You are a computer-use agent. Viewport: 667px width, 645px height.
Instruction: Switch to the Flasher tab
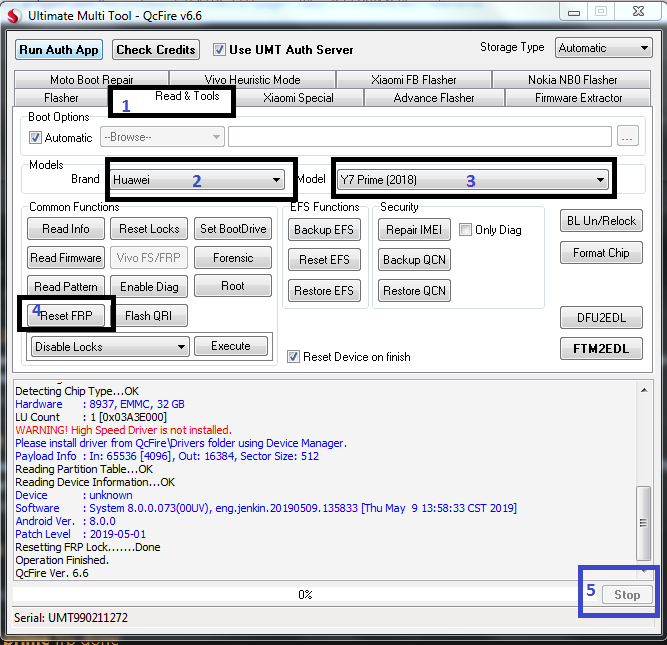pyautogui.click(x=61, y=98)
